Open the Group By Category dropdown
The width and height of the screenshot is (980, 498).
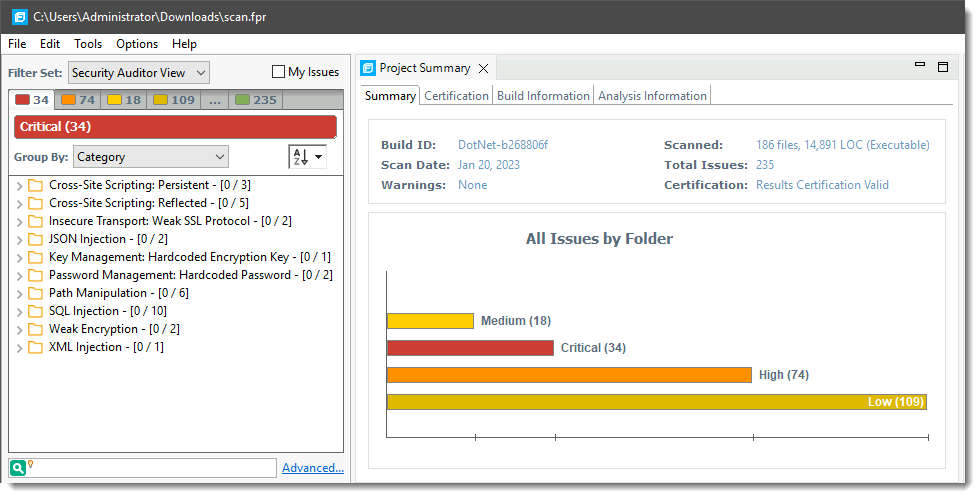(150, 157)
